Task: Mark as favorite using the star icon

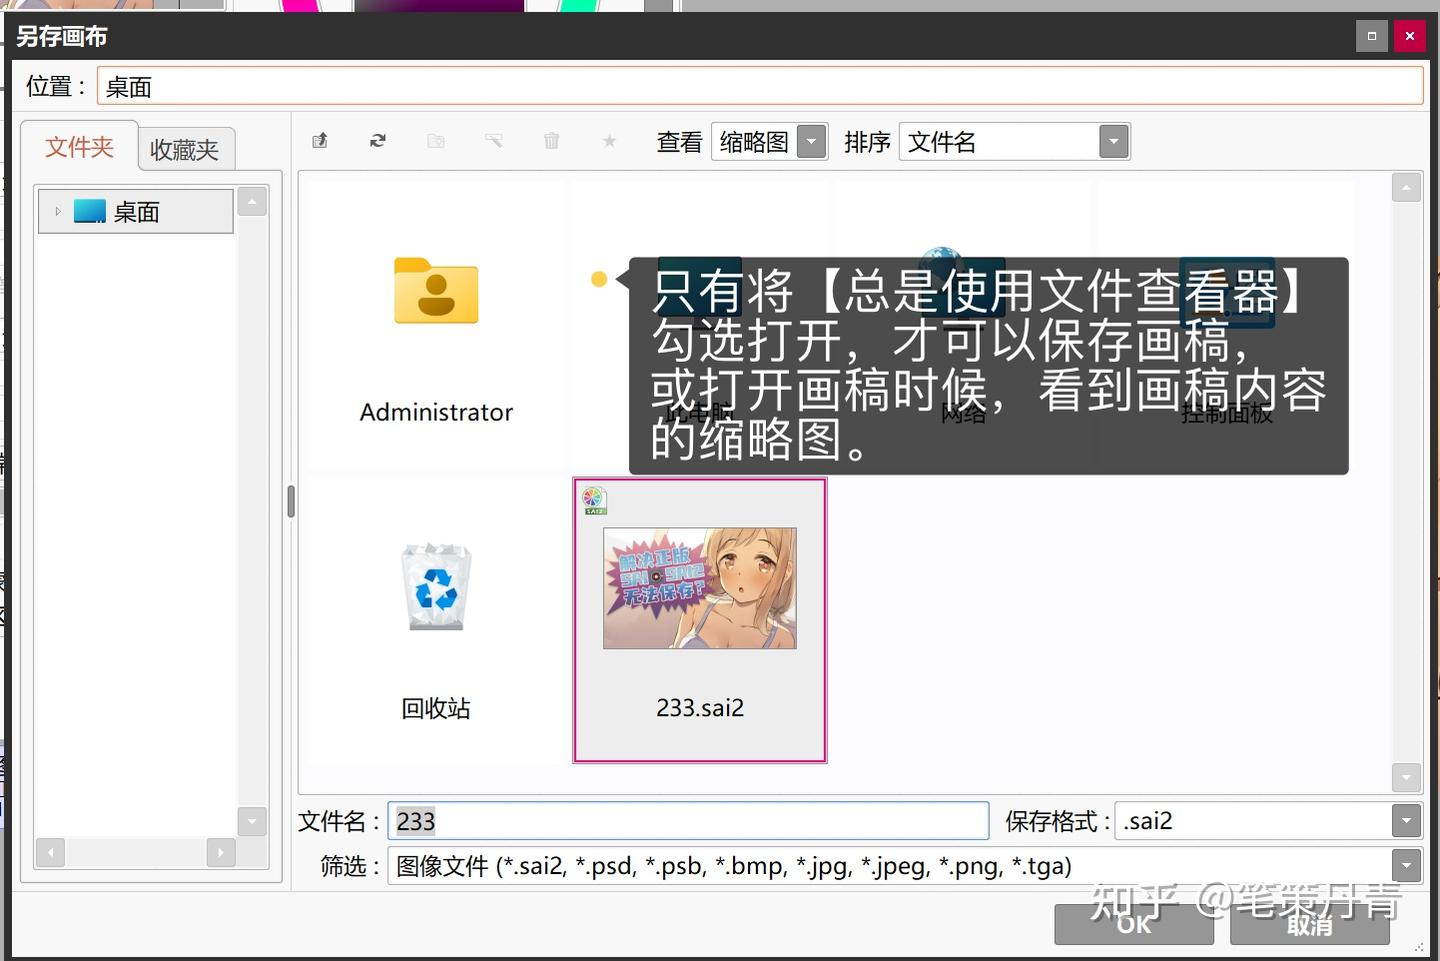Action: click(609, 141)
